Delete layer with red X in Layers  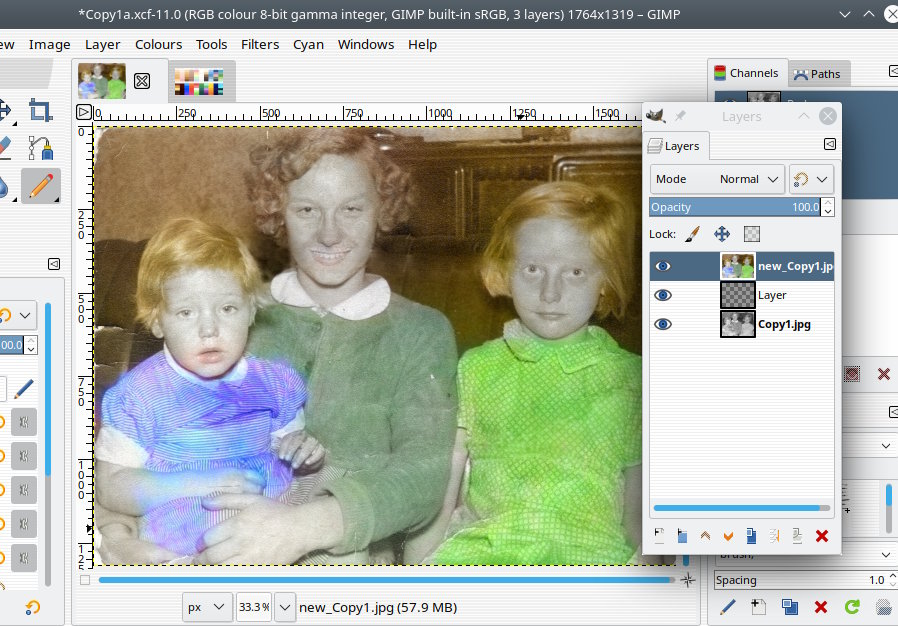pyautogui.click(x=821, y=536)
